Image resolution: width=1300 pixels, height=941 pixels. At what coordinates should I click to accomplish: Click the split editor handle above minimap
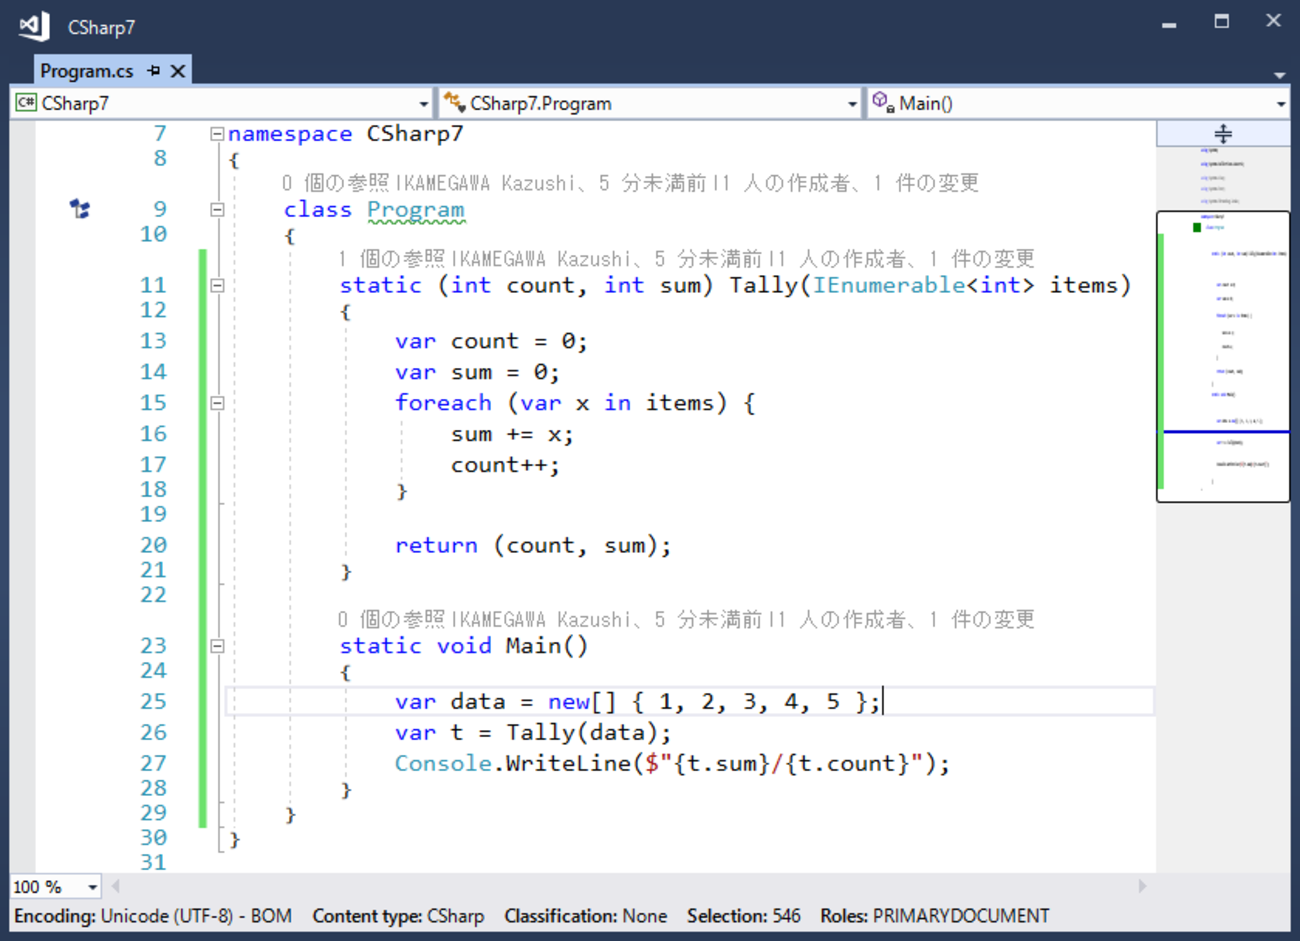(x=1222, y=134)
